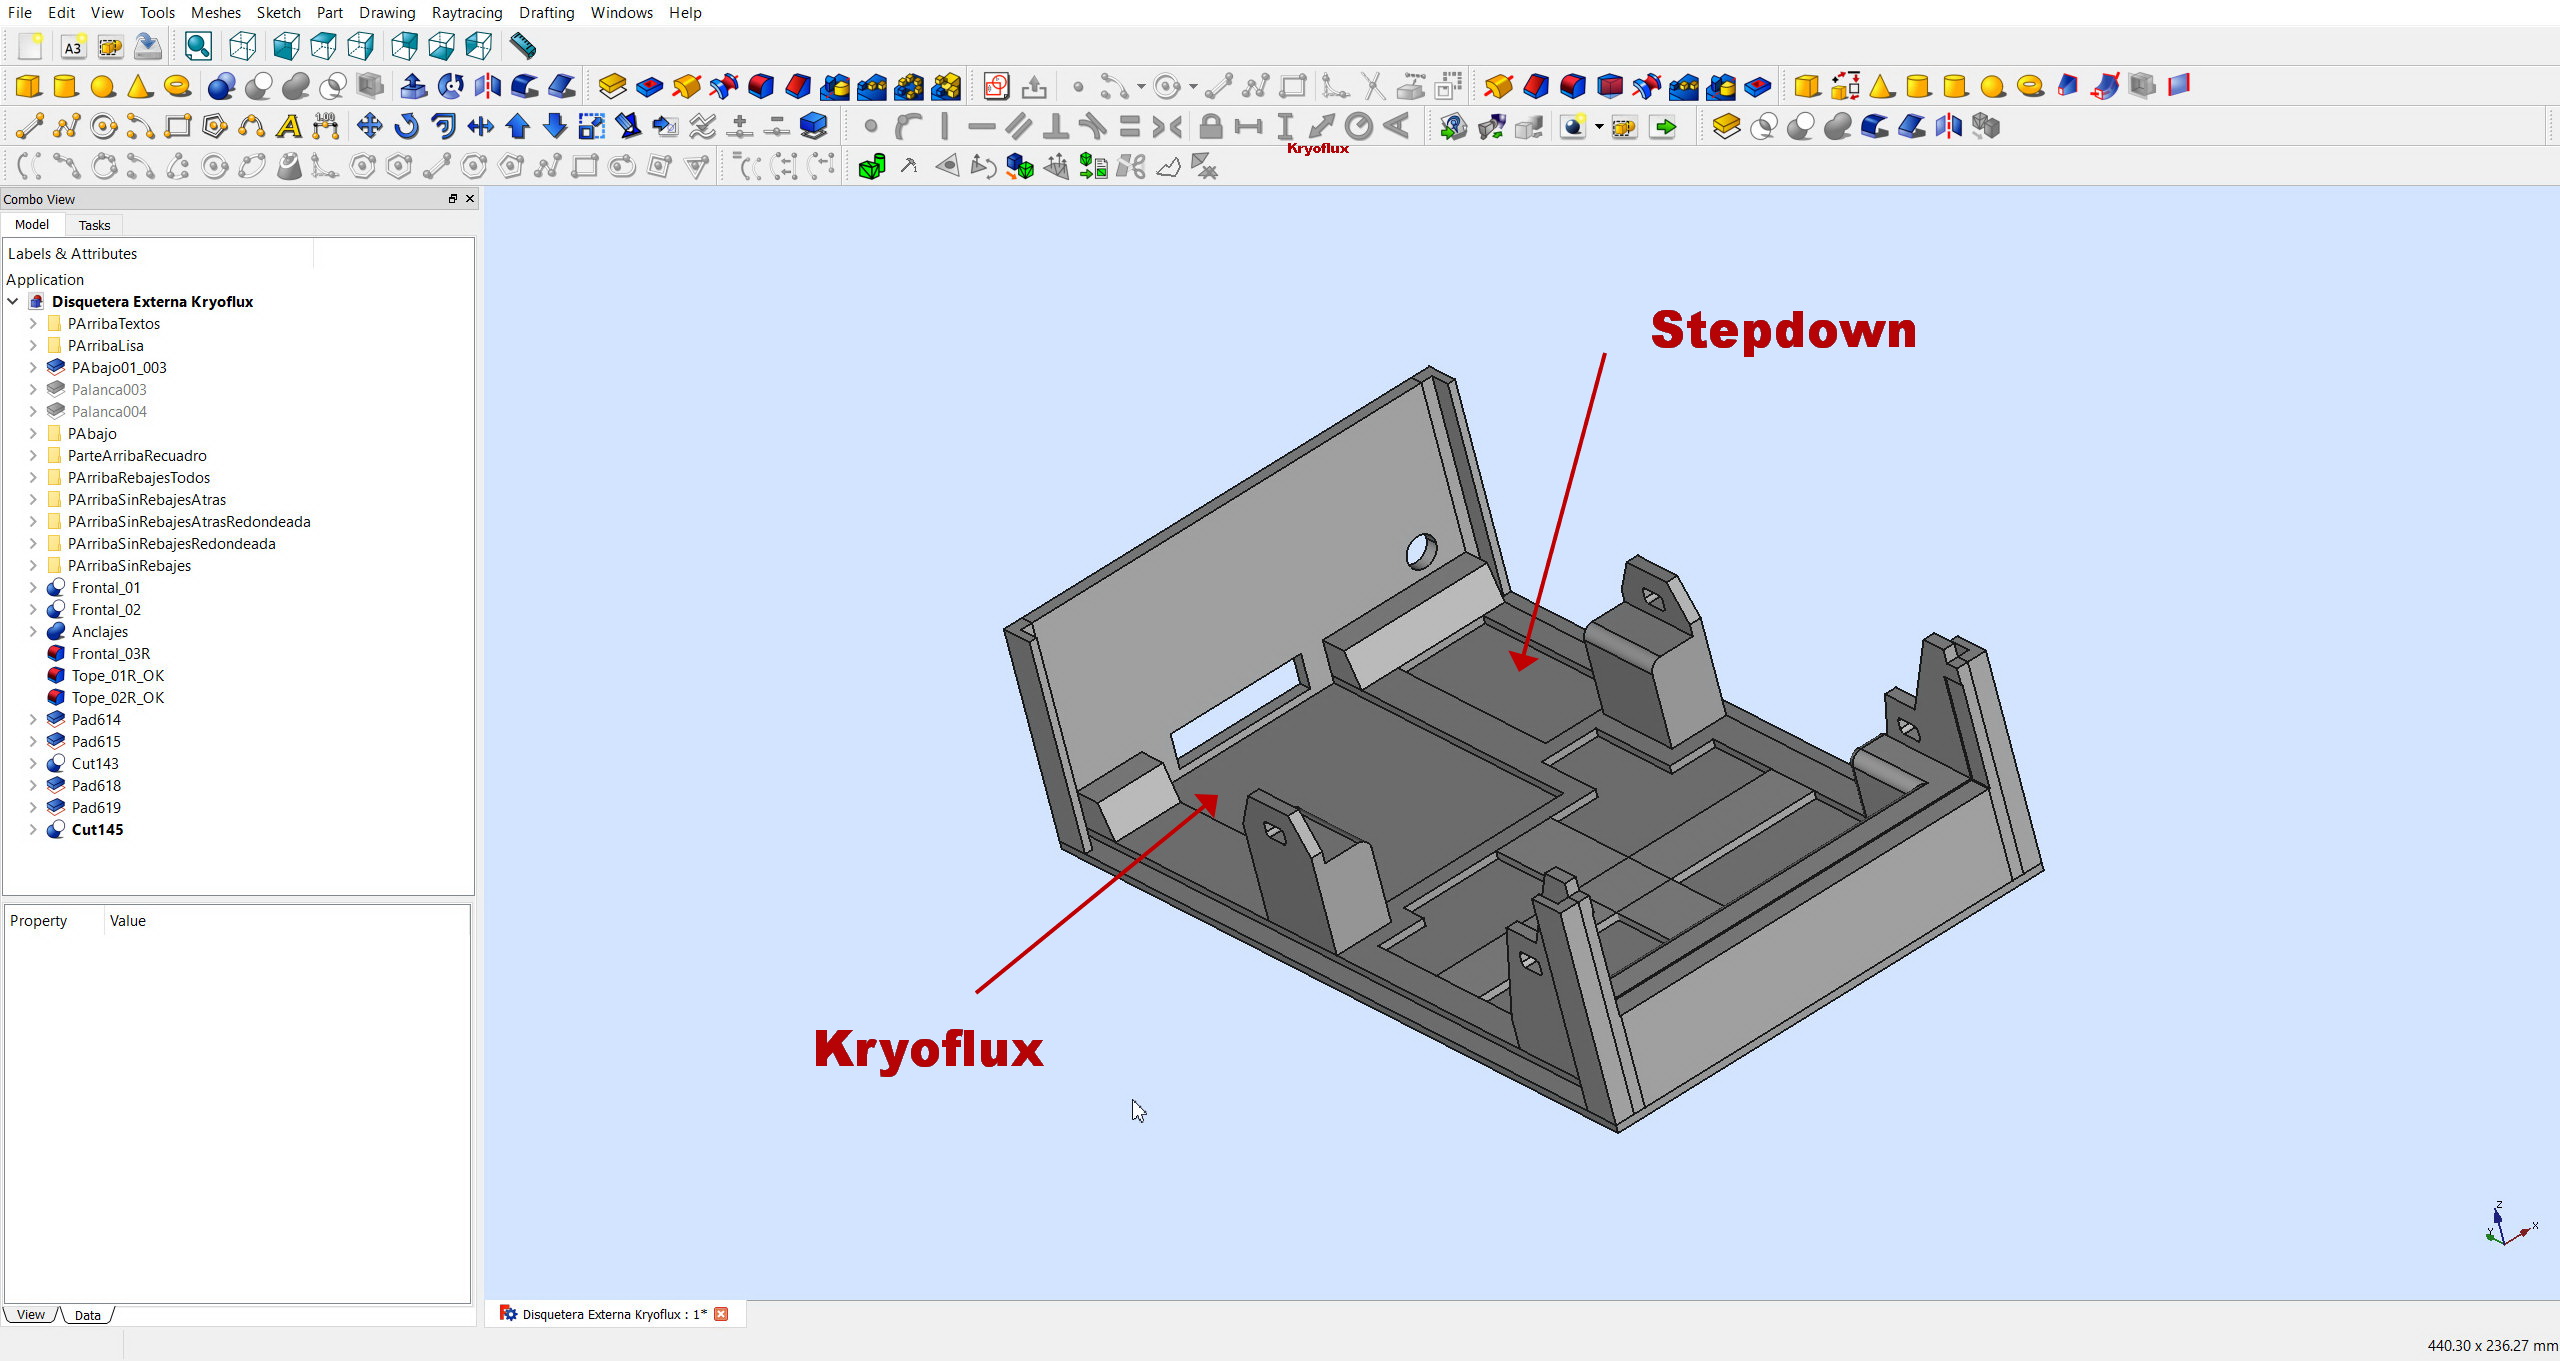2560x1361 pixels.
Task: Select the View property tab
Action: 31,1315
